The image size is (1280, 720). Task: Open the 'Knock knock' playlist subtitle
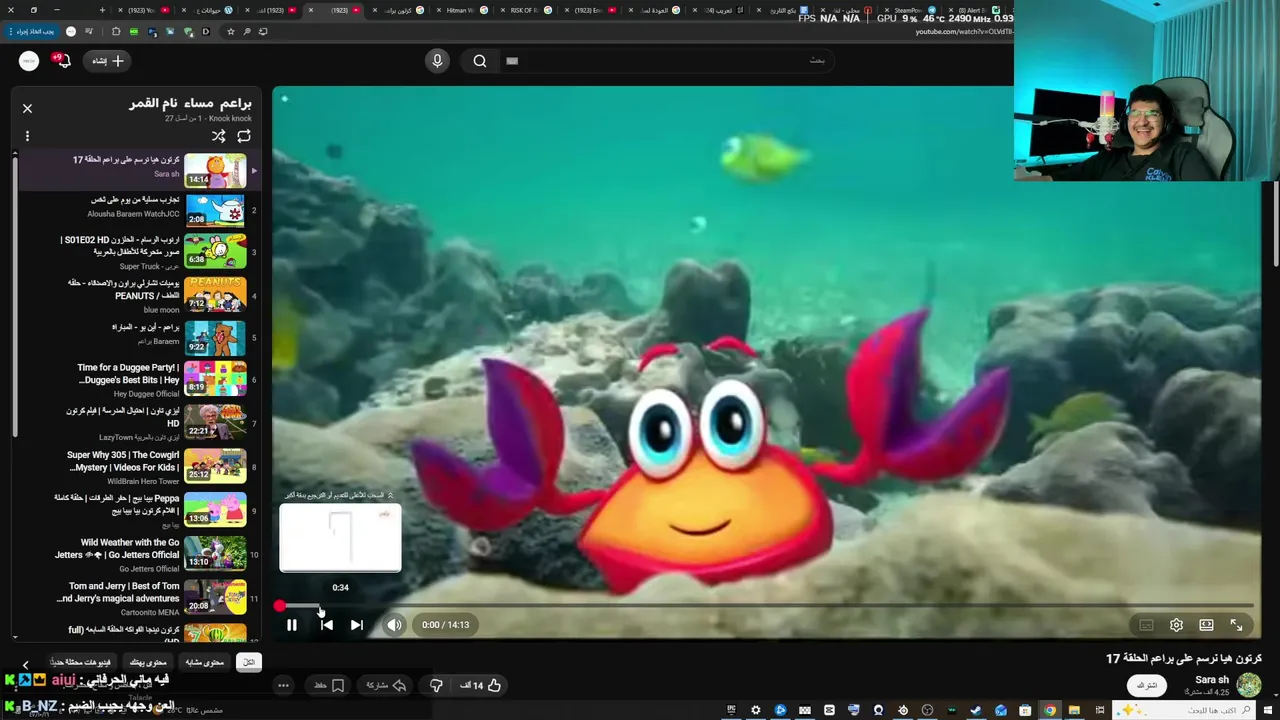coord(230,119)
